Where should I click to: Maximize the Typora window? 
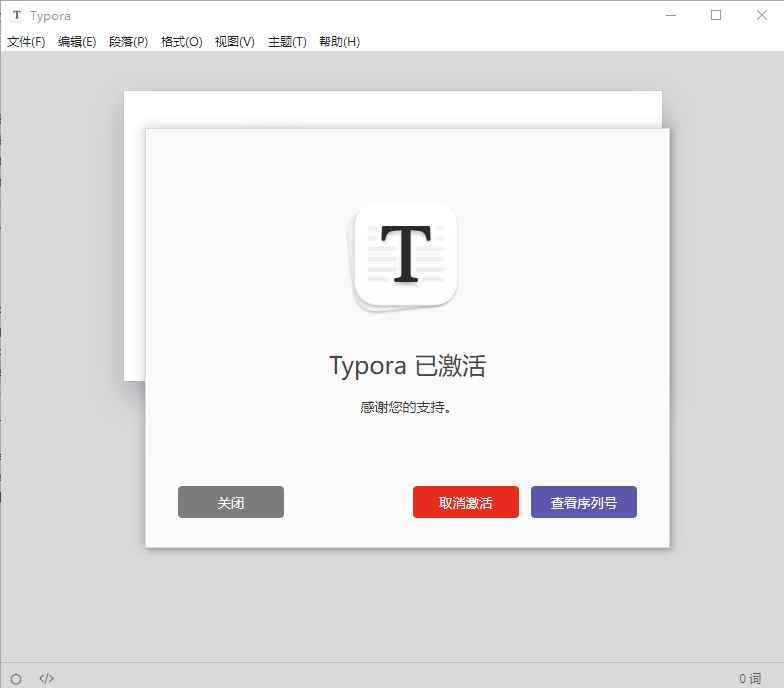pyautogui.click(x=716, y=15)
